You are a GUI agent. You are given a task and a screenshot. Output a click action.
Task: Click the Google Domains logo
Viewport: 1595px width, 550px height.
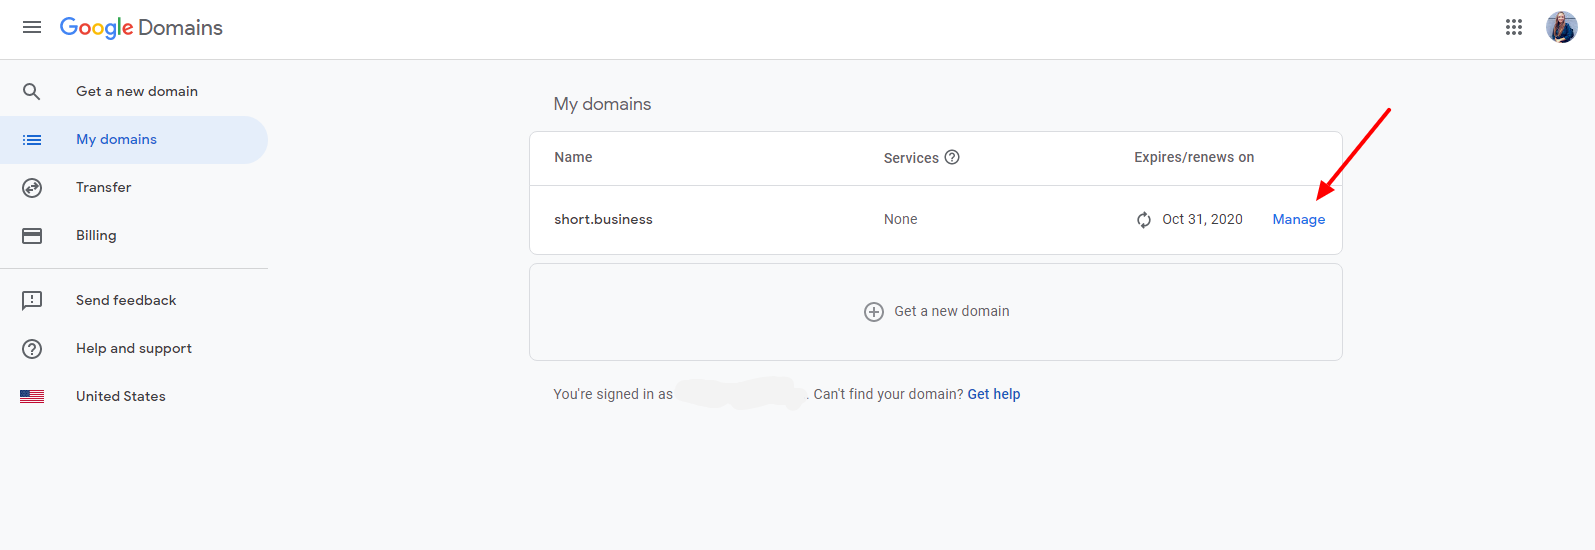pyautogui.click(x=141, y=27)
